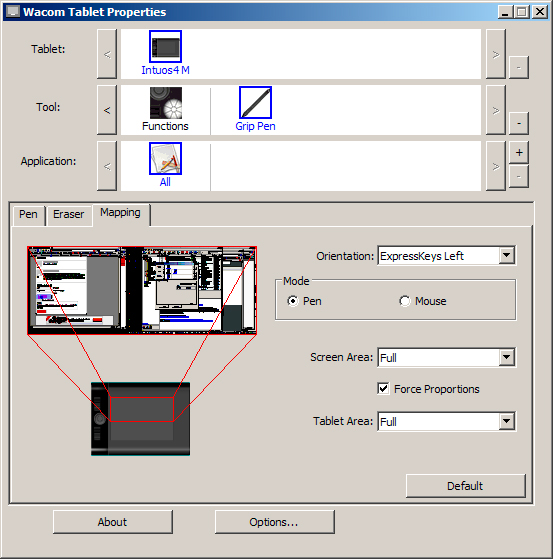Open the Tablet Area dropdown
Image resolution: width=553 pixels, height=559 pixels.
tap(506, 421)
